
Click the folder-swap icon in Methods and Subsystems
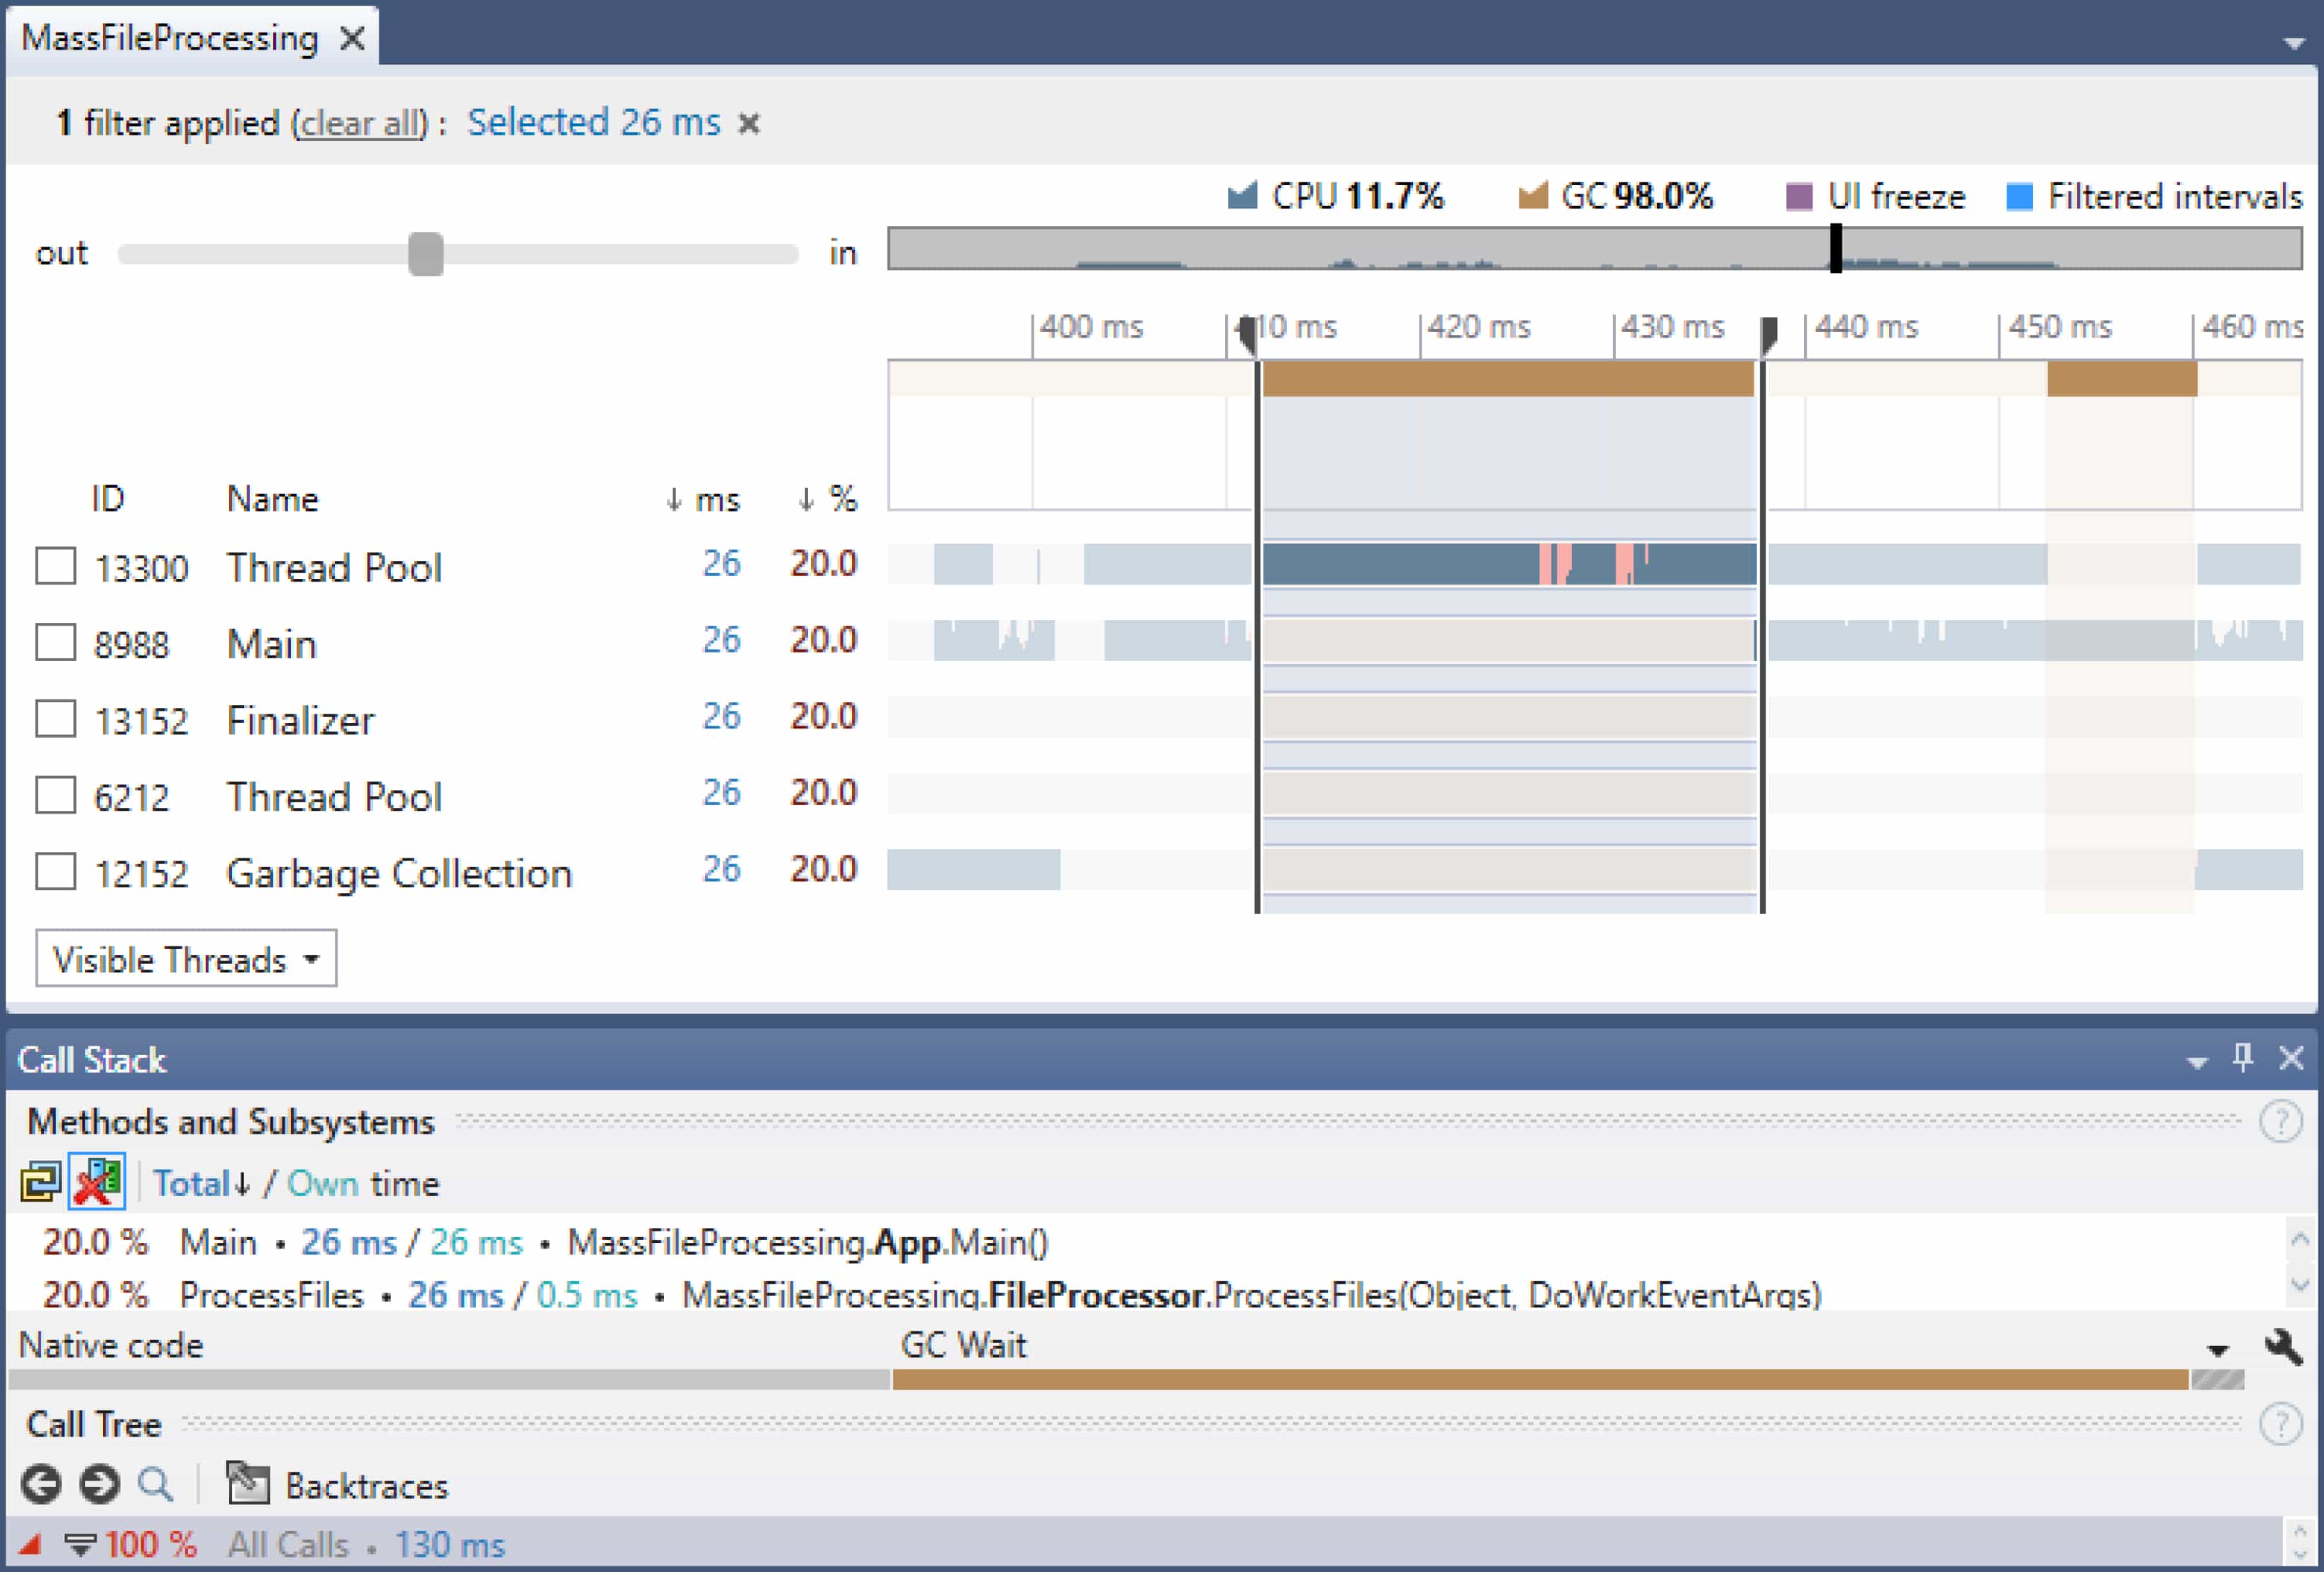40,1181
